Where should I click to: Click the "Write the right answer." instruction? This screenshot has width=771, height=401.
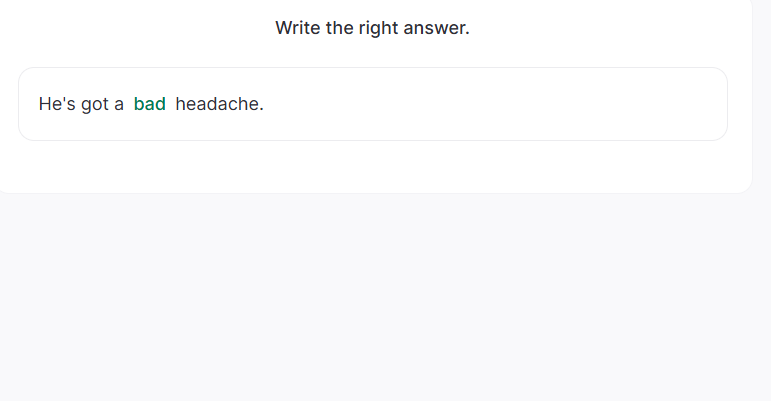coord(372,28)
